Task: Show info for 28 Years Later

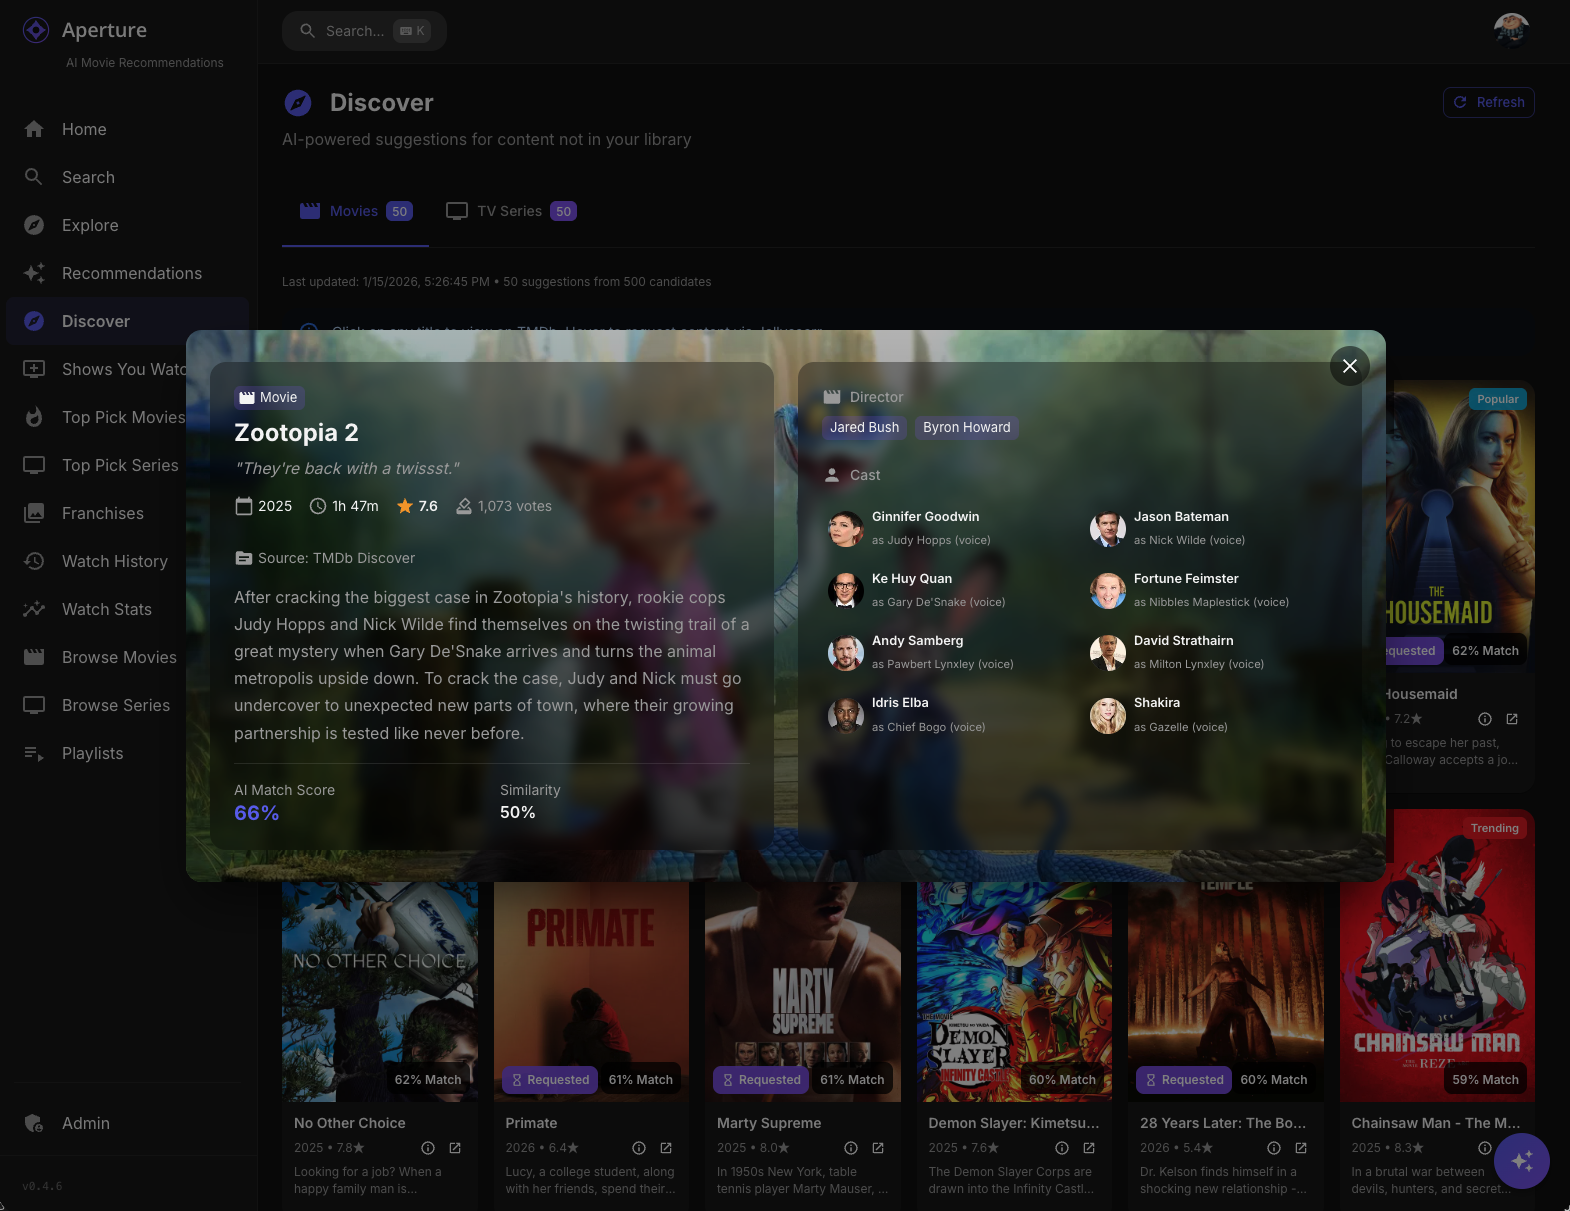Action: click(1274, 1148)
